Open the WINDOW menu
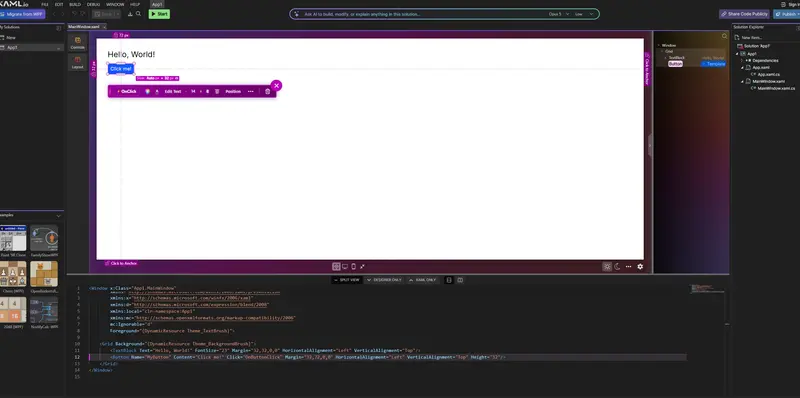The width and height of the screenshot is (800, 398). [115, 4]
